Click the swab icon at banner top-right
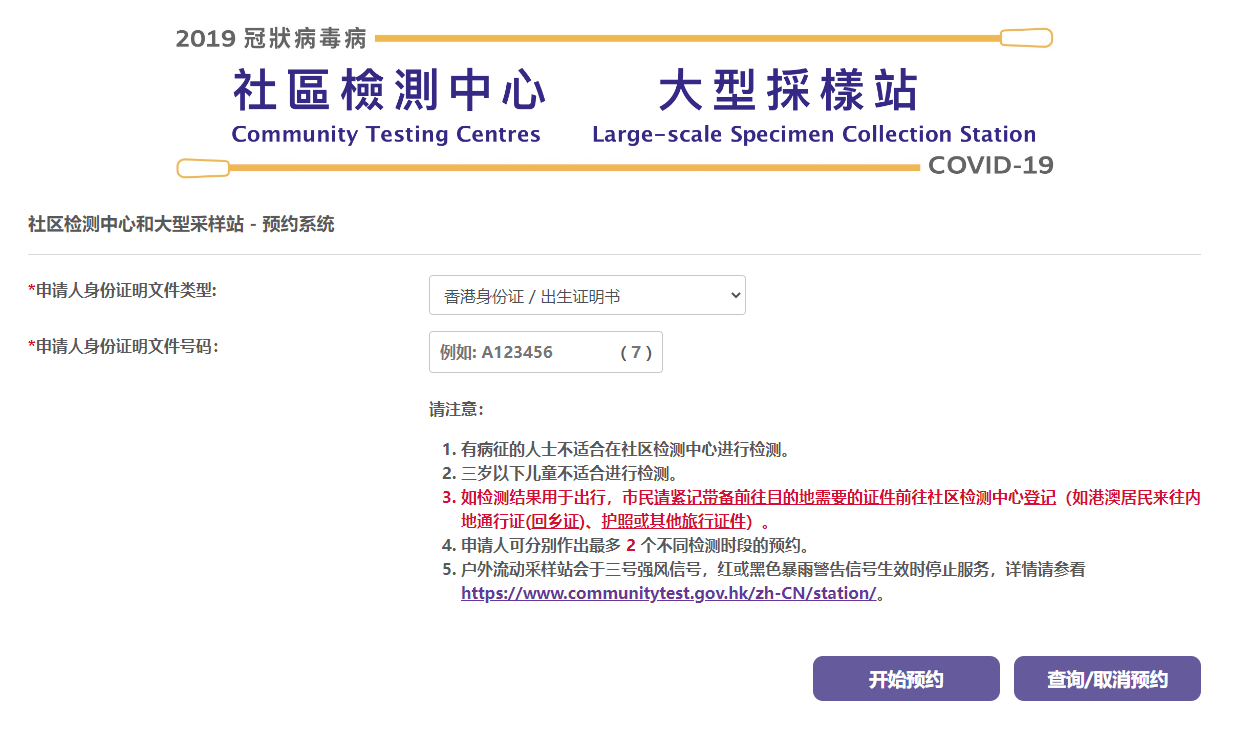 1026,39
